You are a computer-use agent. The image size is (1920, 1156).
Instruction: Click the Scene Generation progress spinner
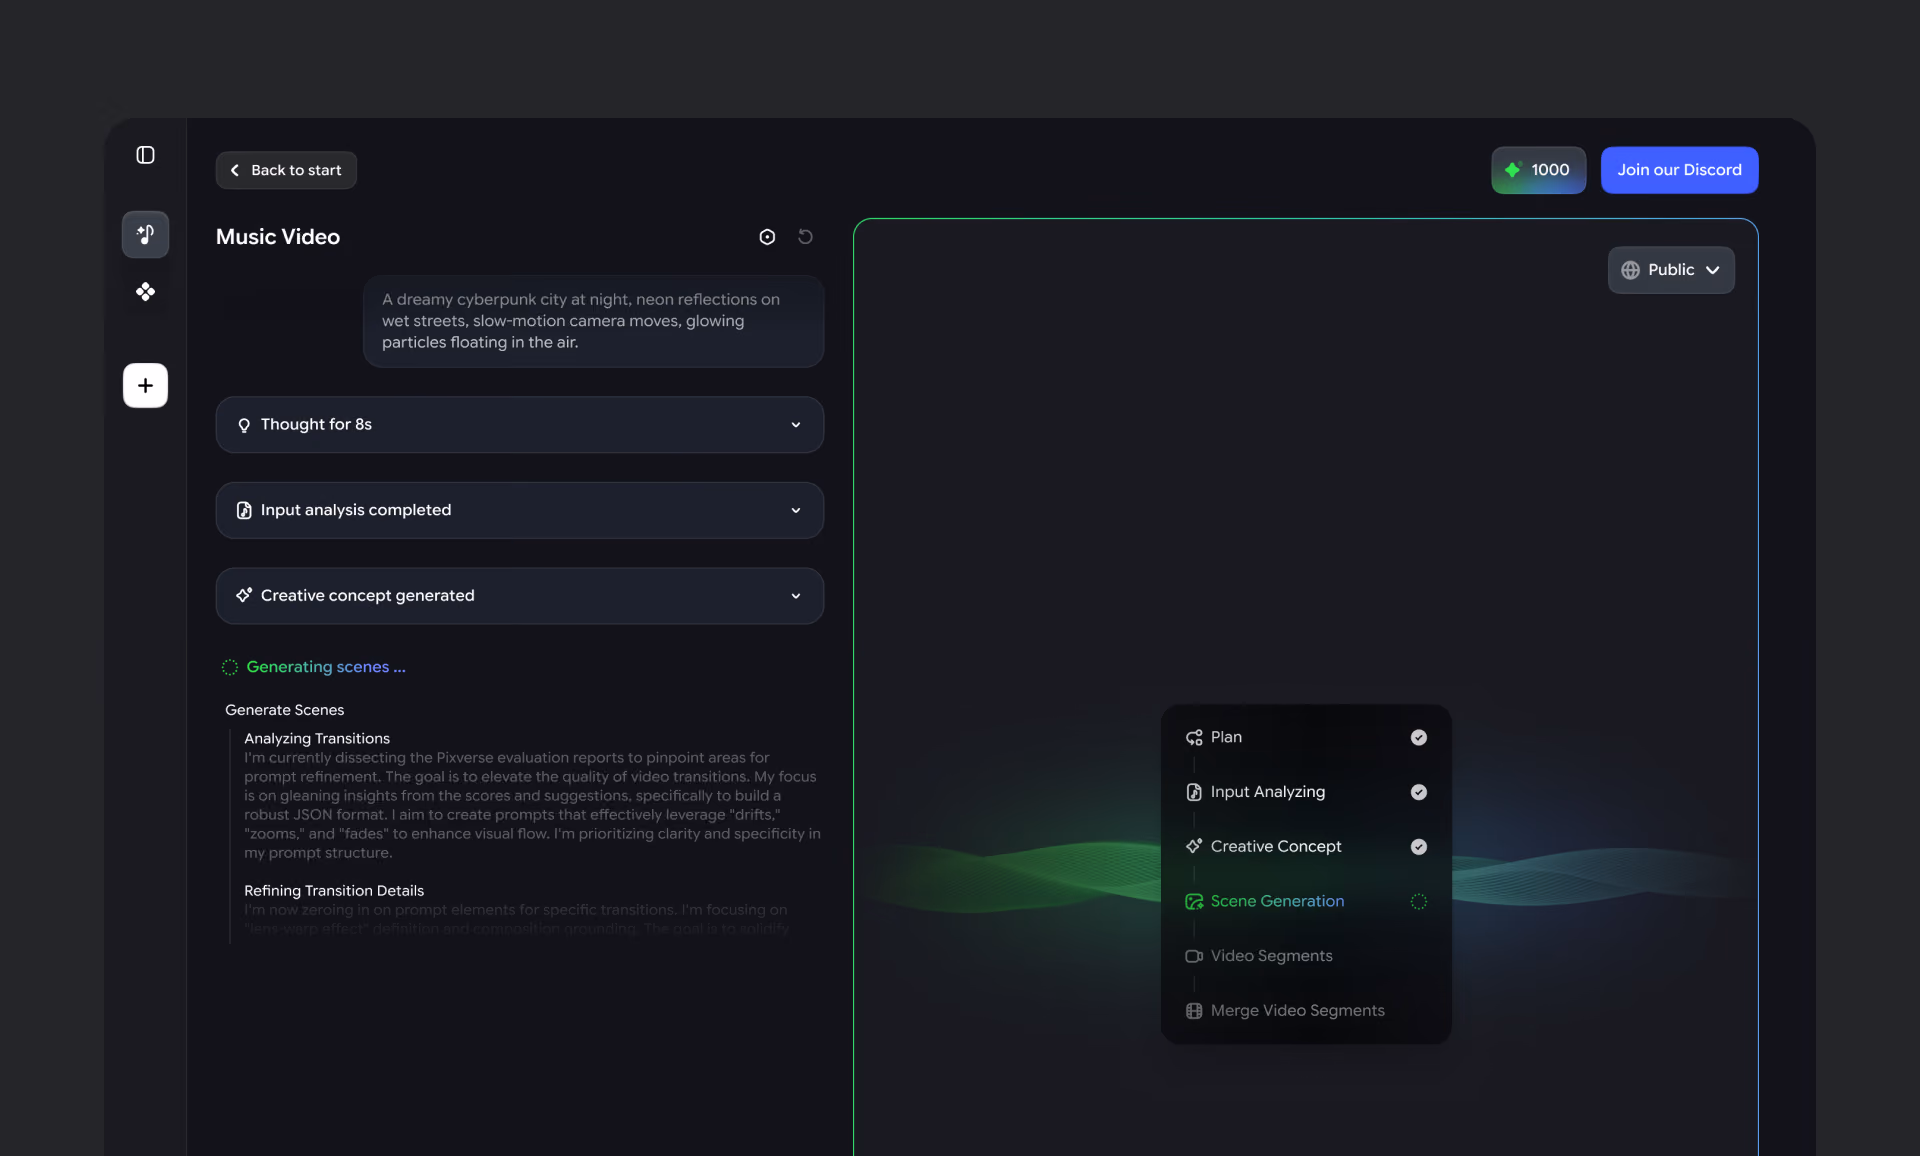click(1418, 901)
